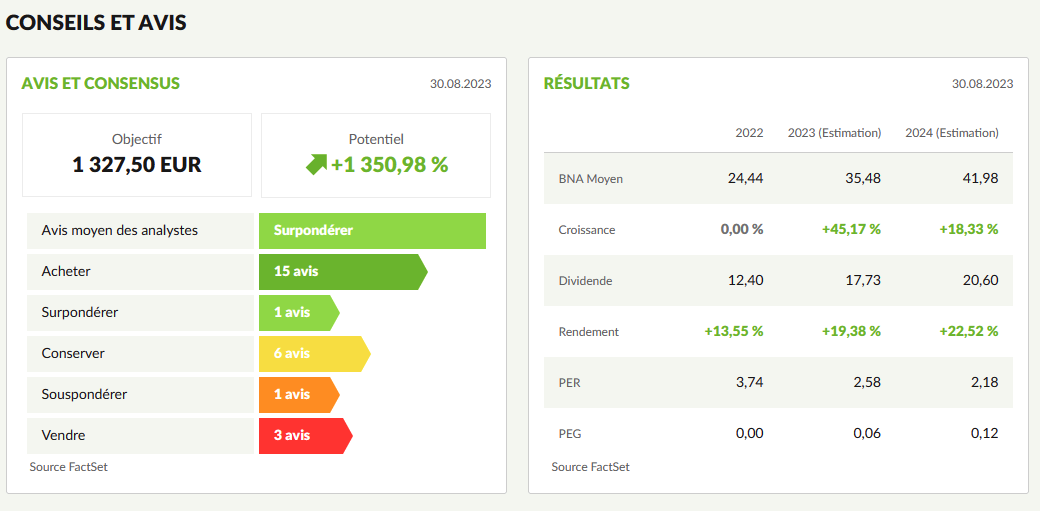Select the 1 327,50 EUR objective value

[137, 165]
